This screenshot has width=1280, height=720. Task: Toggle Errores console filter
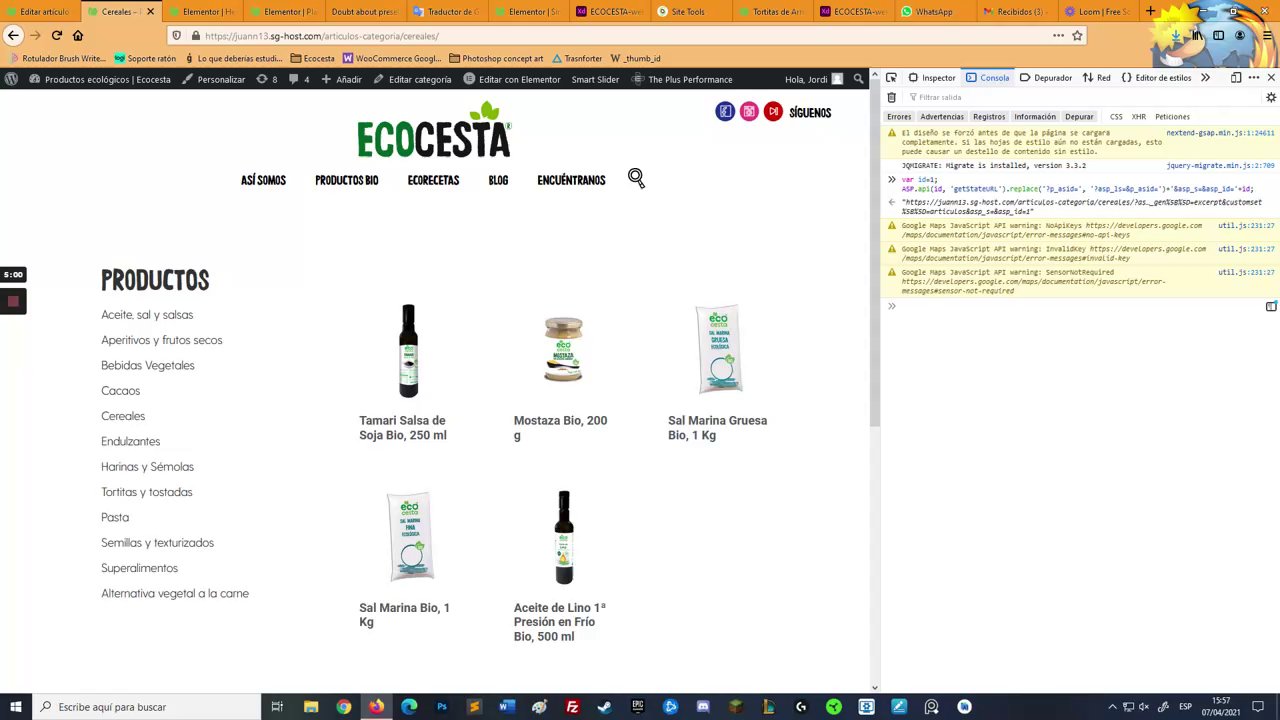click(899, 117)
